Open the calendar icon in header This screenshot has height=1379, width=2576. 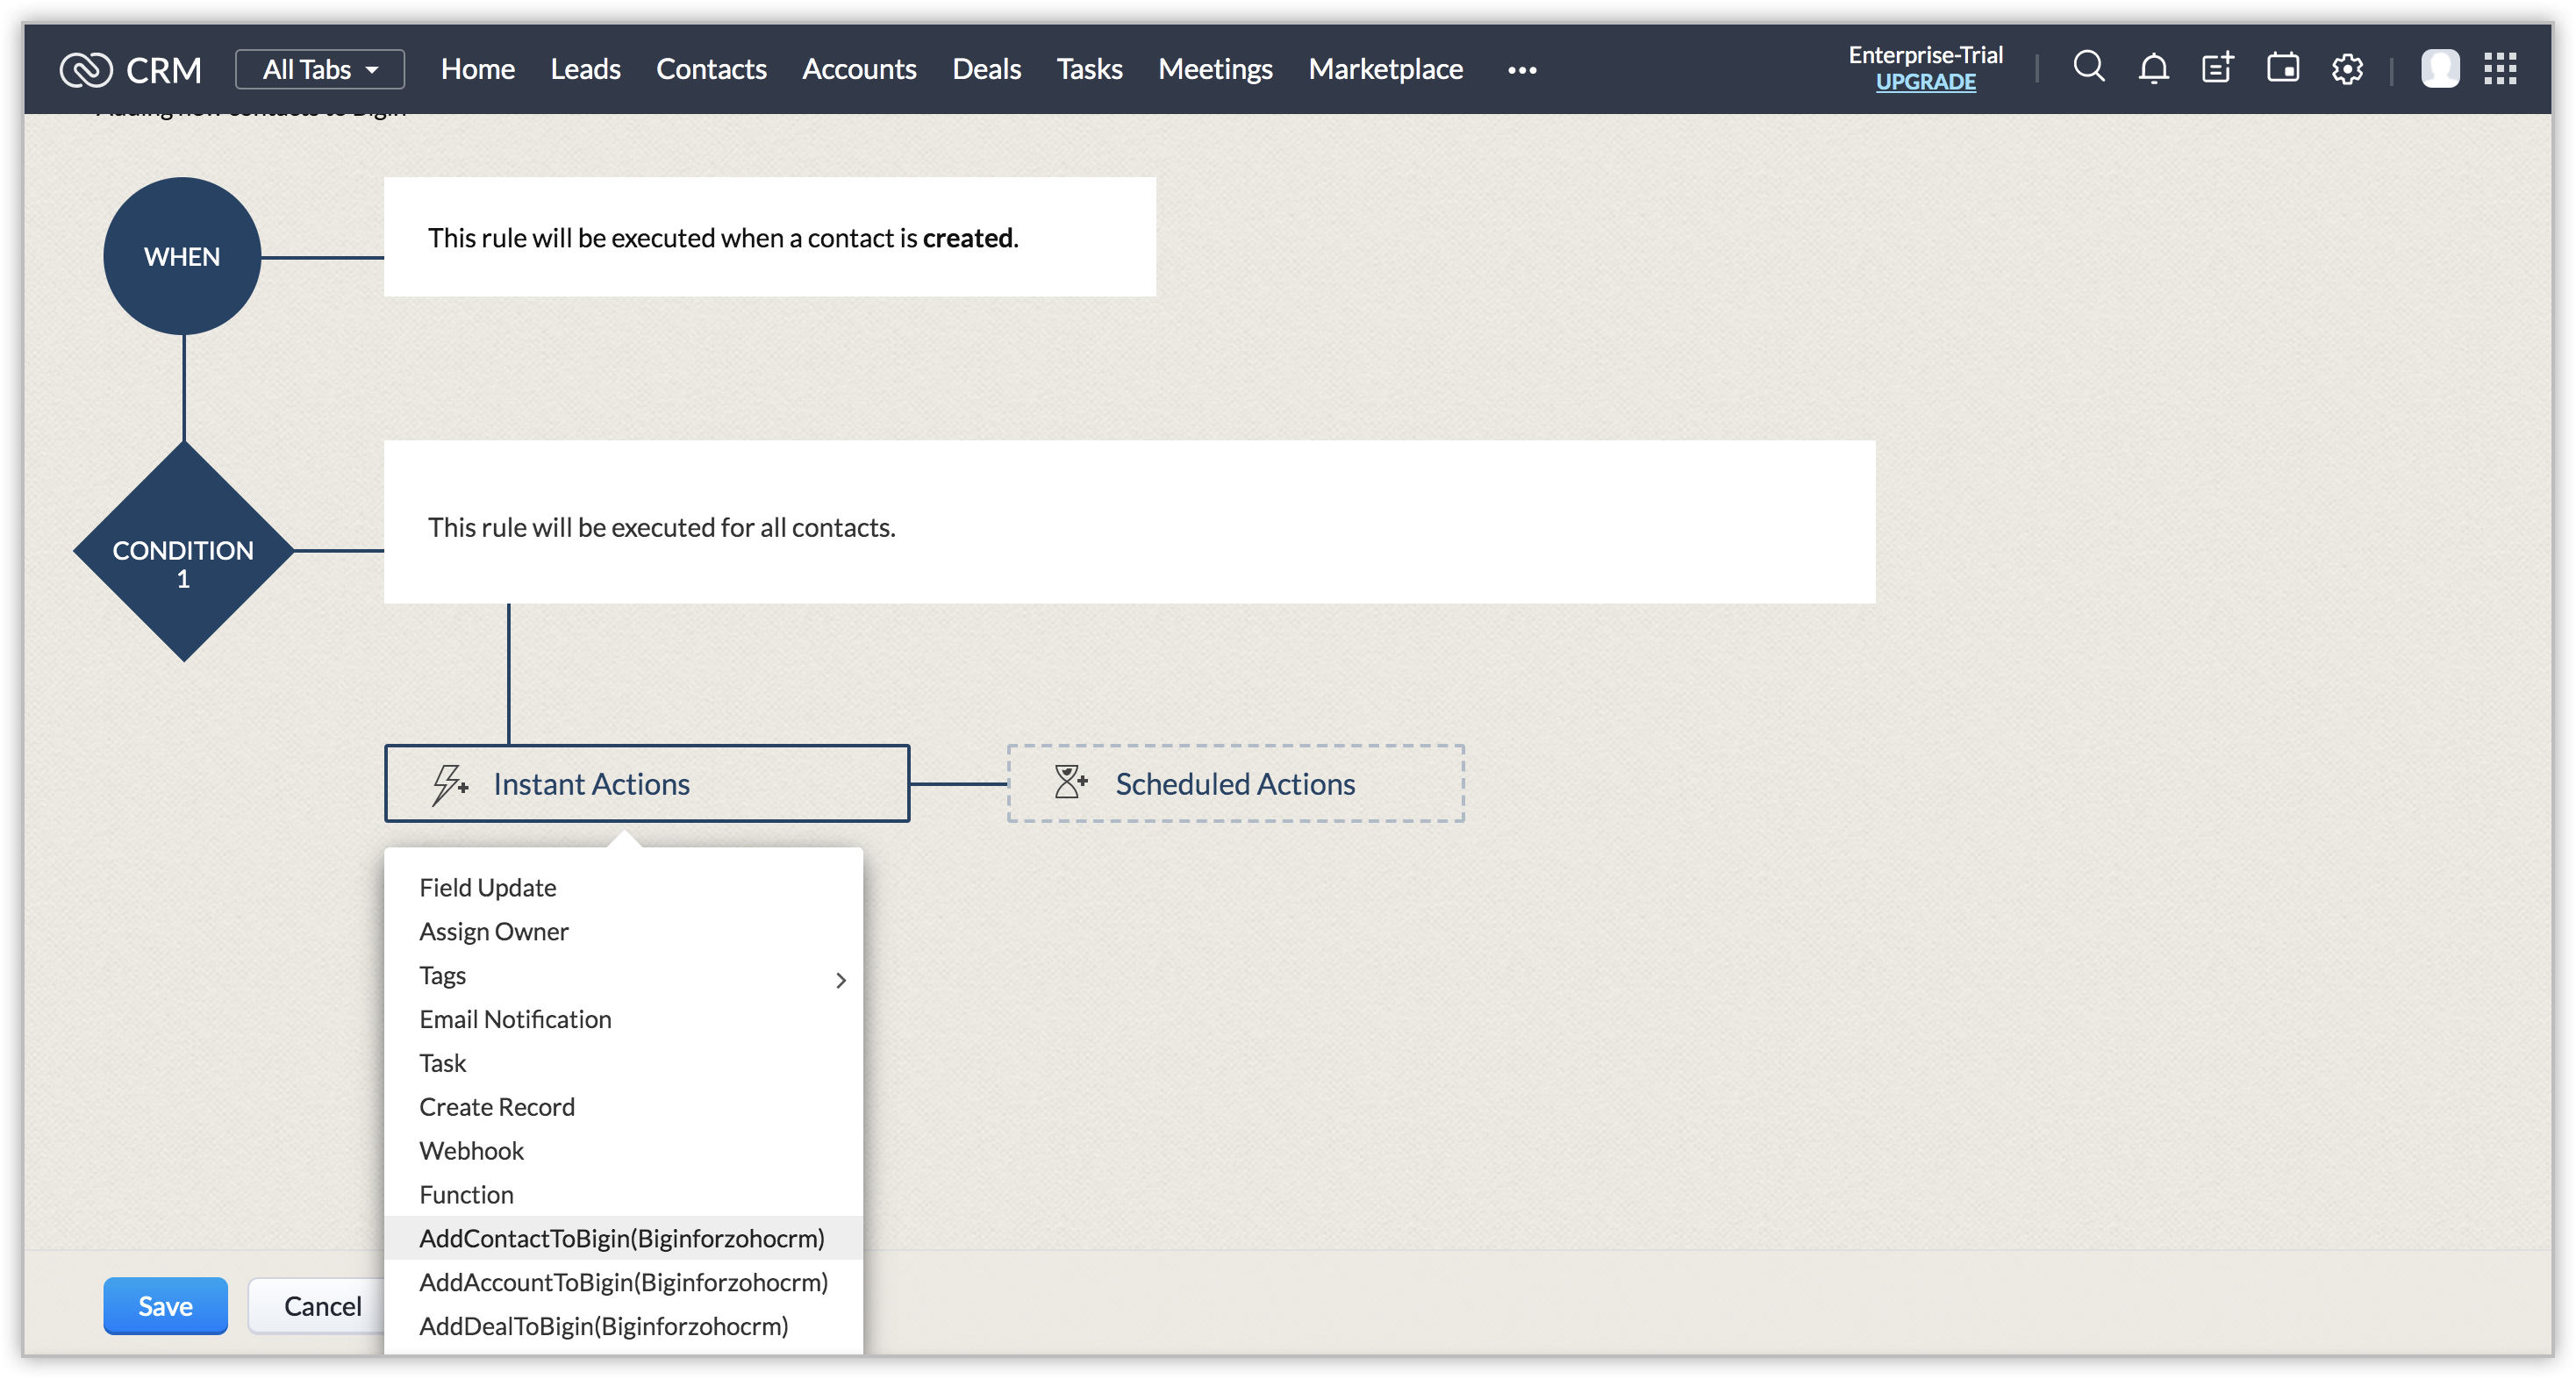coord(2282,68)
